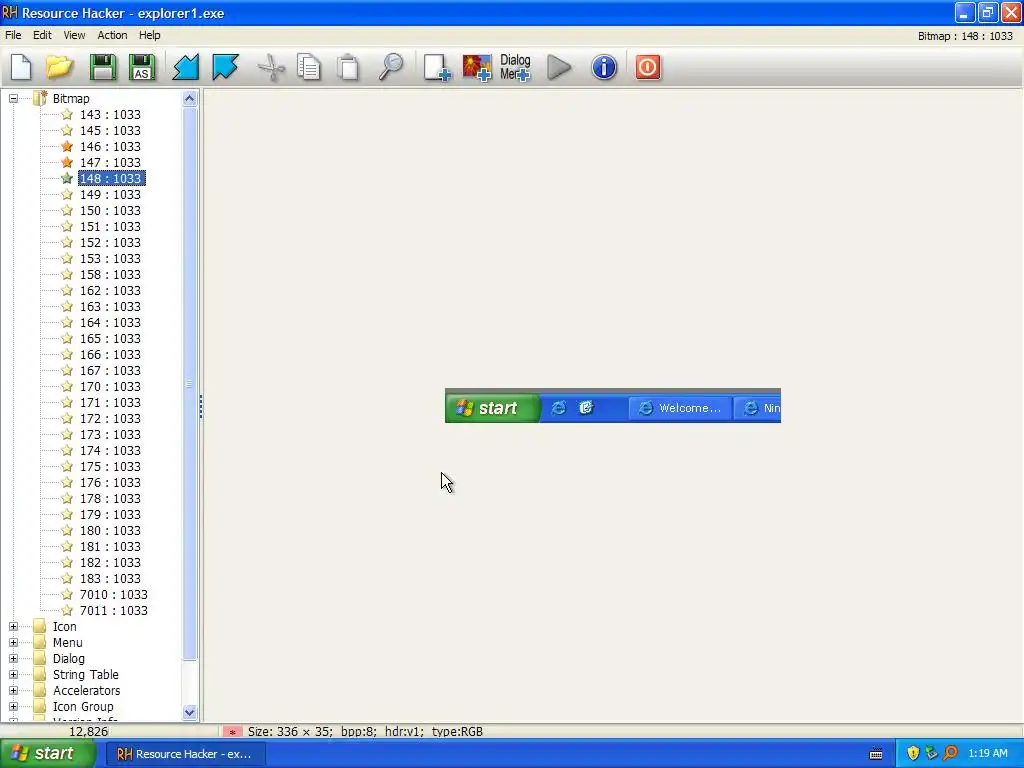The width and height of the screenshot is (1024, 768).
Task: Click the tree scrollbar up arrow
Action: pos(189,99)
